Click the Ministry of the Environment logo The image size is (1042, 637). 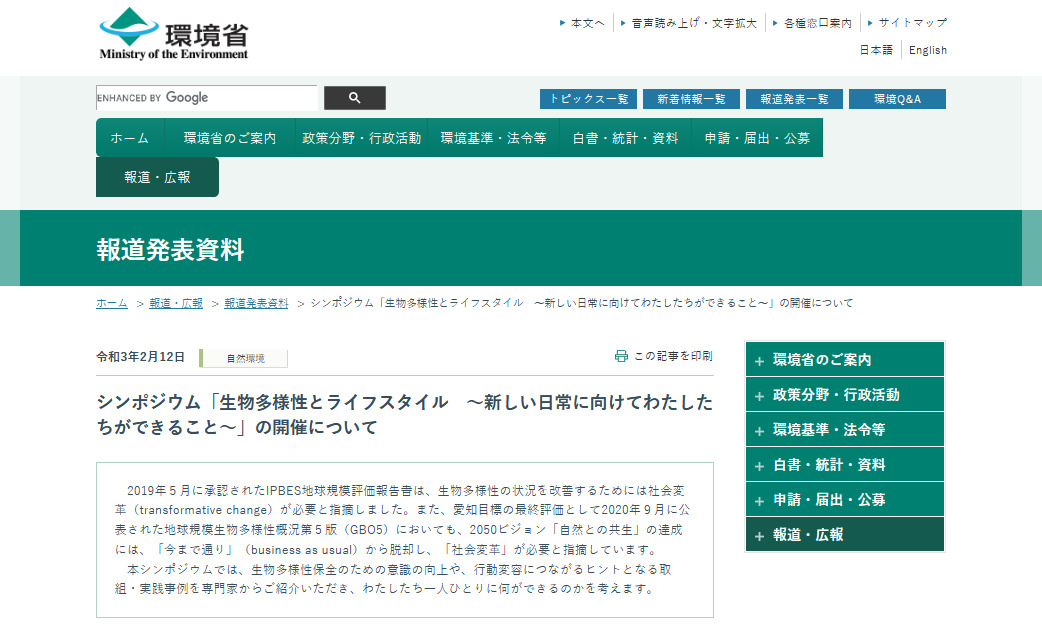coord(174,35)
